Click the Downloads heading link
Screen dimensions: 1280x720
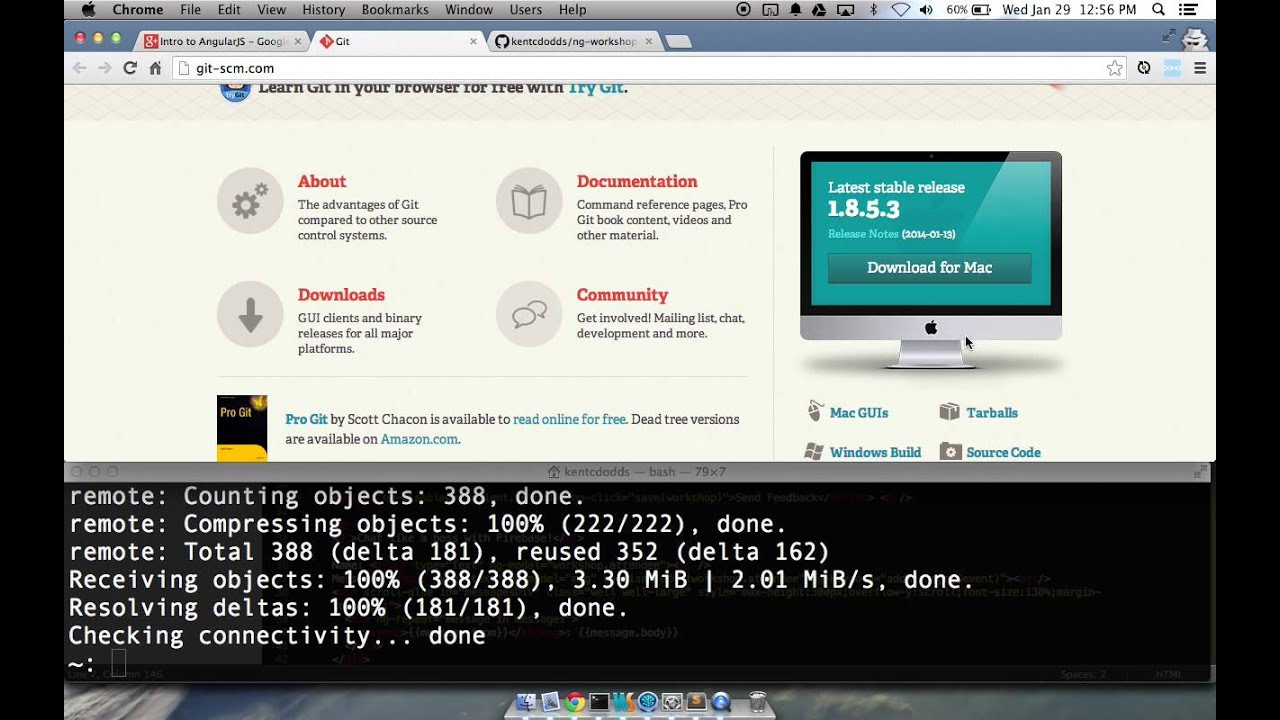pyautogui.click(x=341, y=294)
